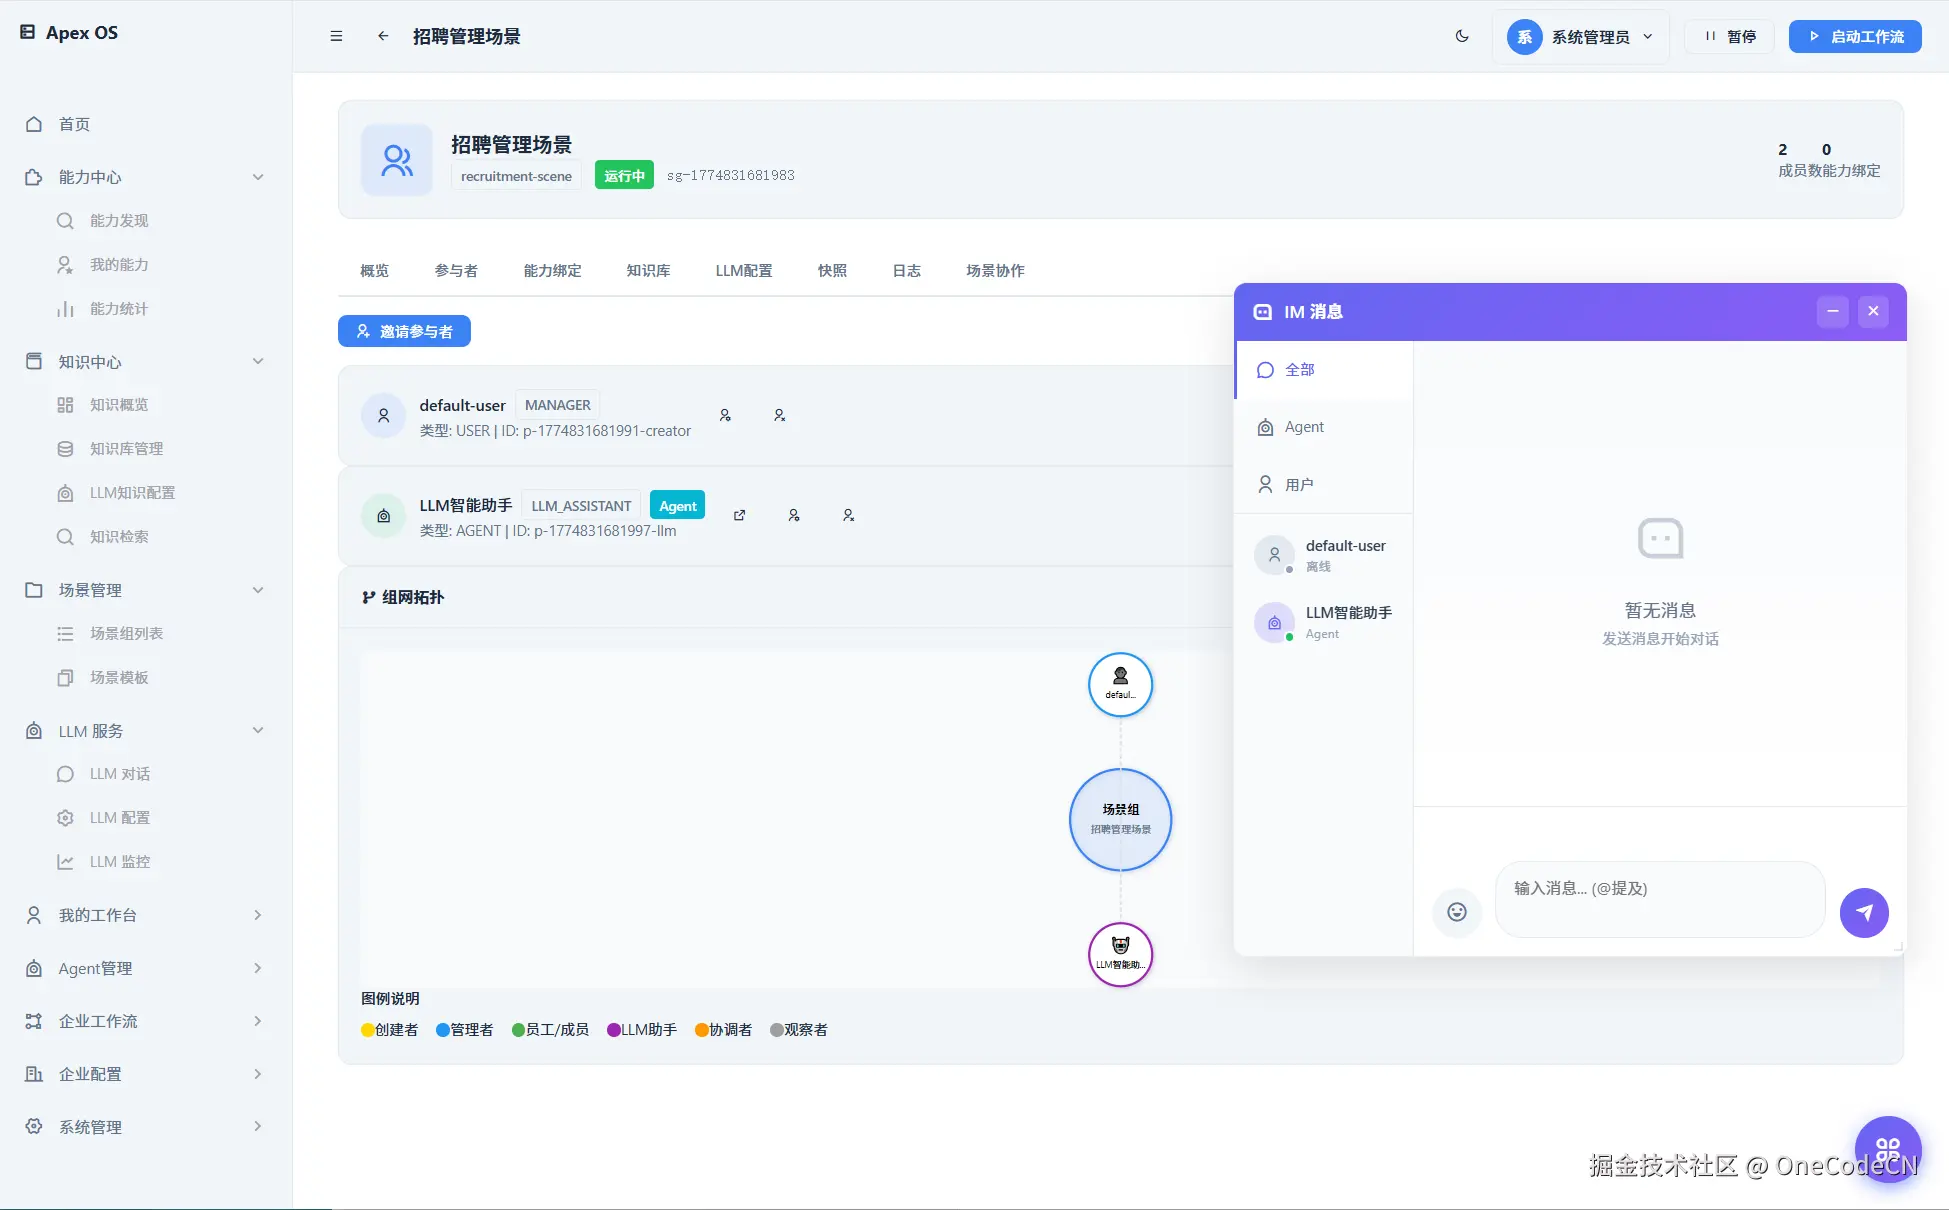
Task: Open external link icon for LLM智能助手
Action: pos(739,515)
